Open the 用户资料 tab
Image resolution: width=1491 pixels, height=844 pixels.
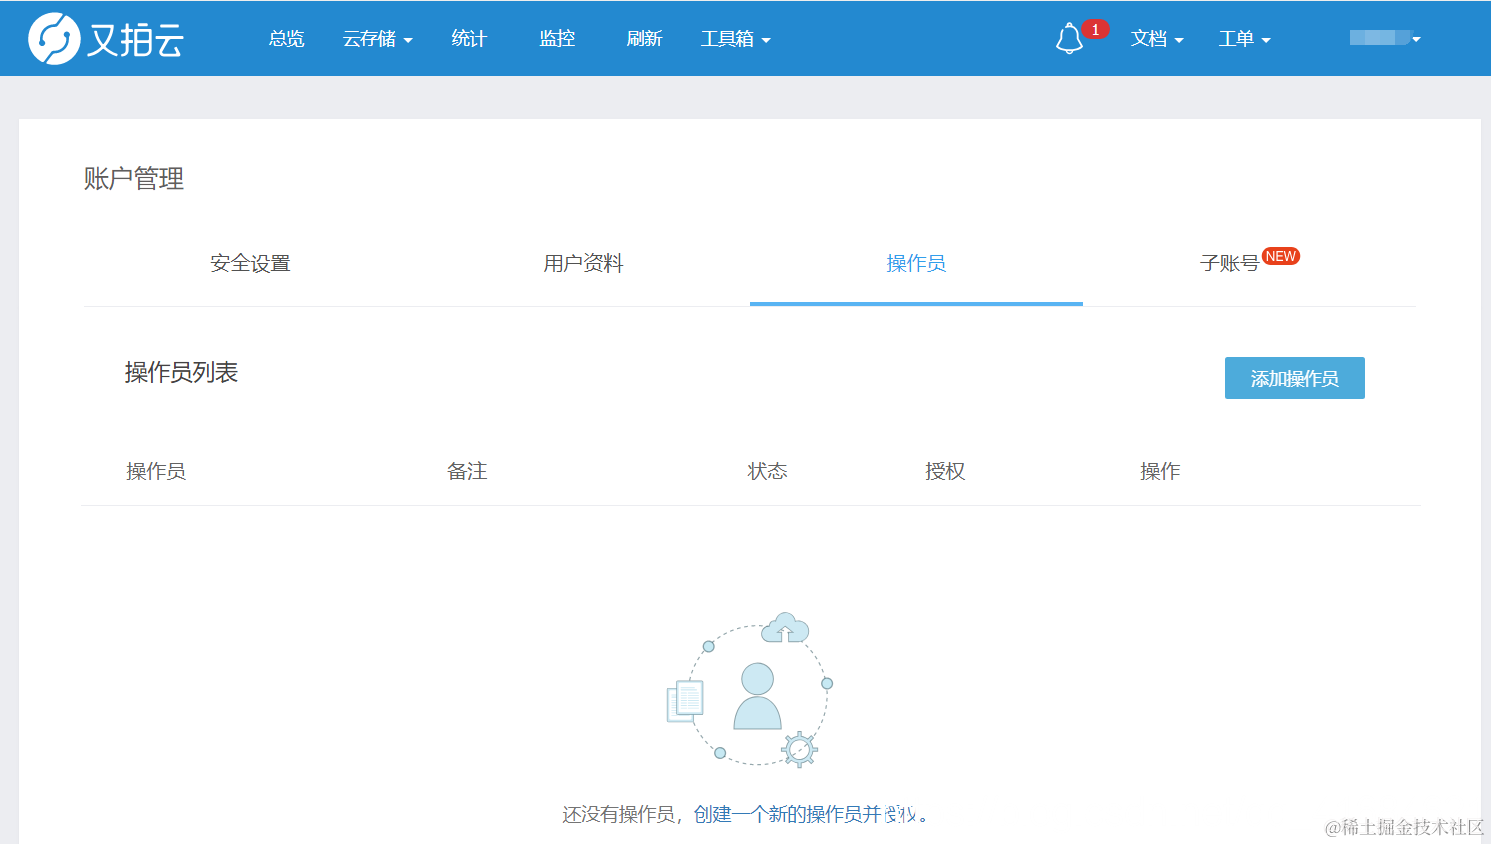tap(583, 263)
